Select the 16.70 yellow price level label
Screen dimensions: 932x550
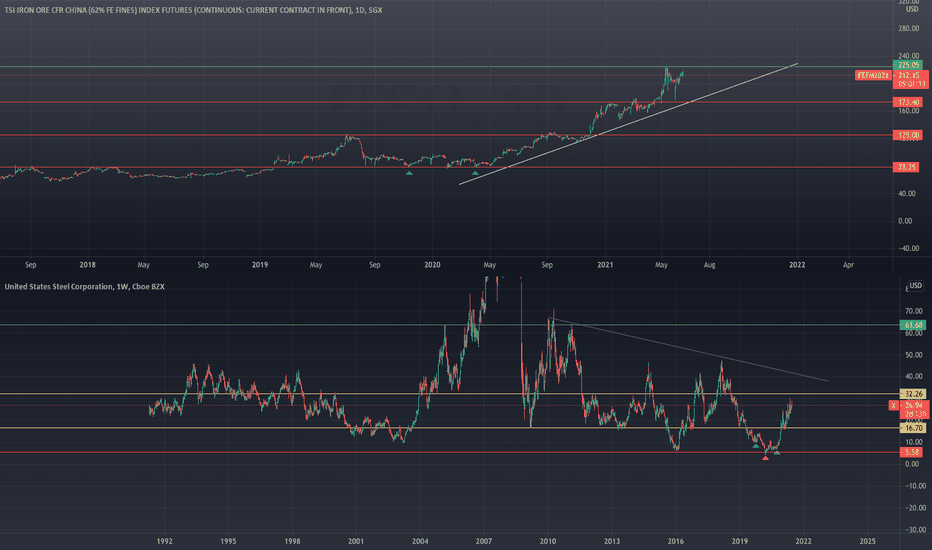point(912,428)
